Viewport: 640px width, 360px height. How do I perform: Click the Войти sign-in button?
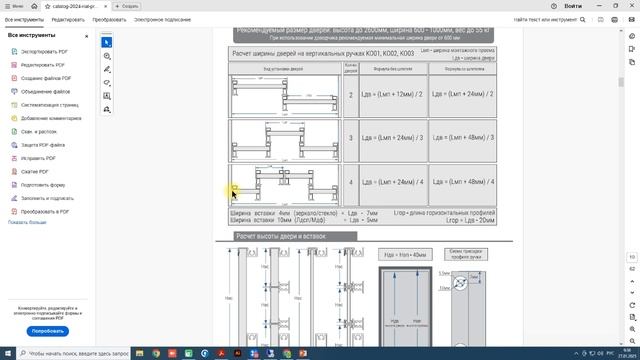point(573,6)
